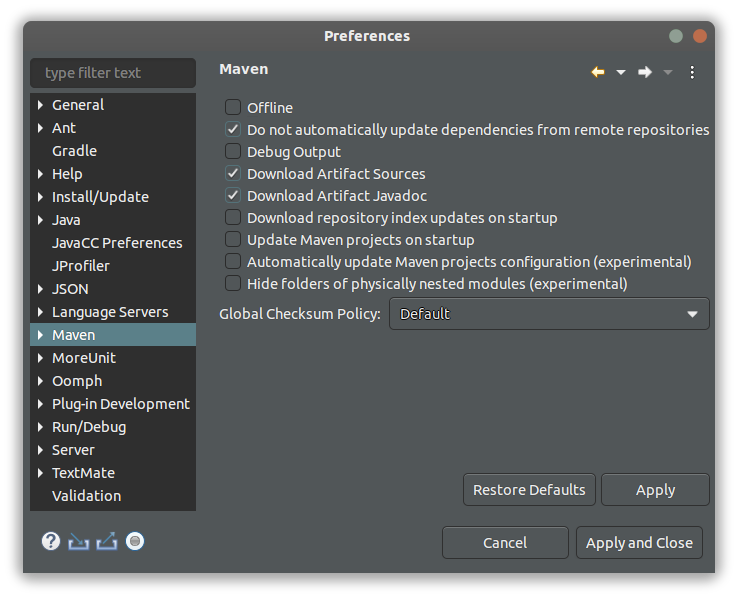Screen dimensions: 738x598
Task: Expand the TextMate tree node
Action: click(40, 473)
